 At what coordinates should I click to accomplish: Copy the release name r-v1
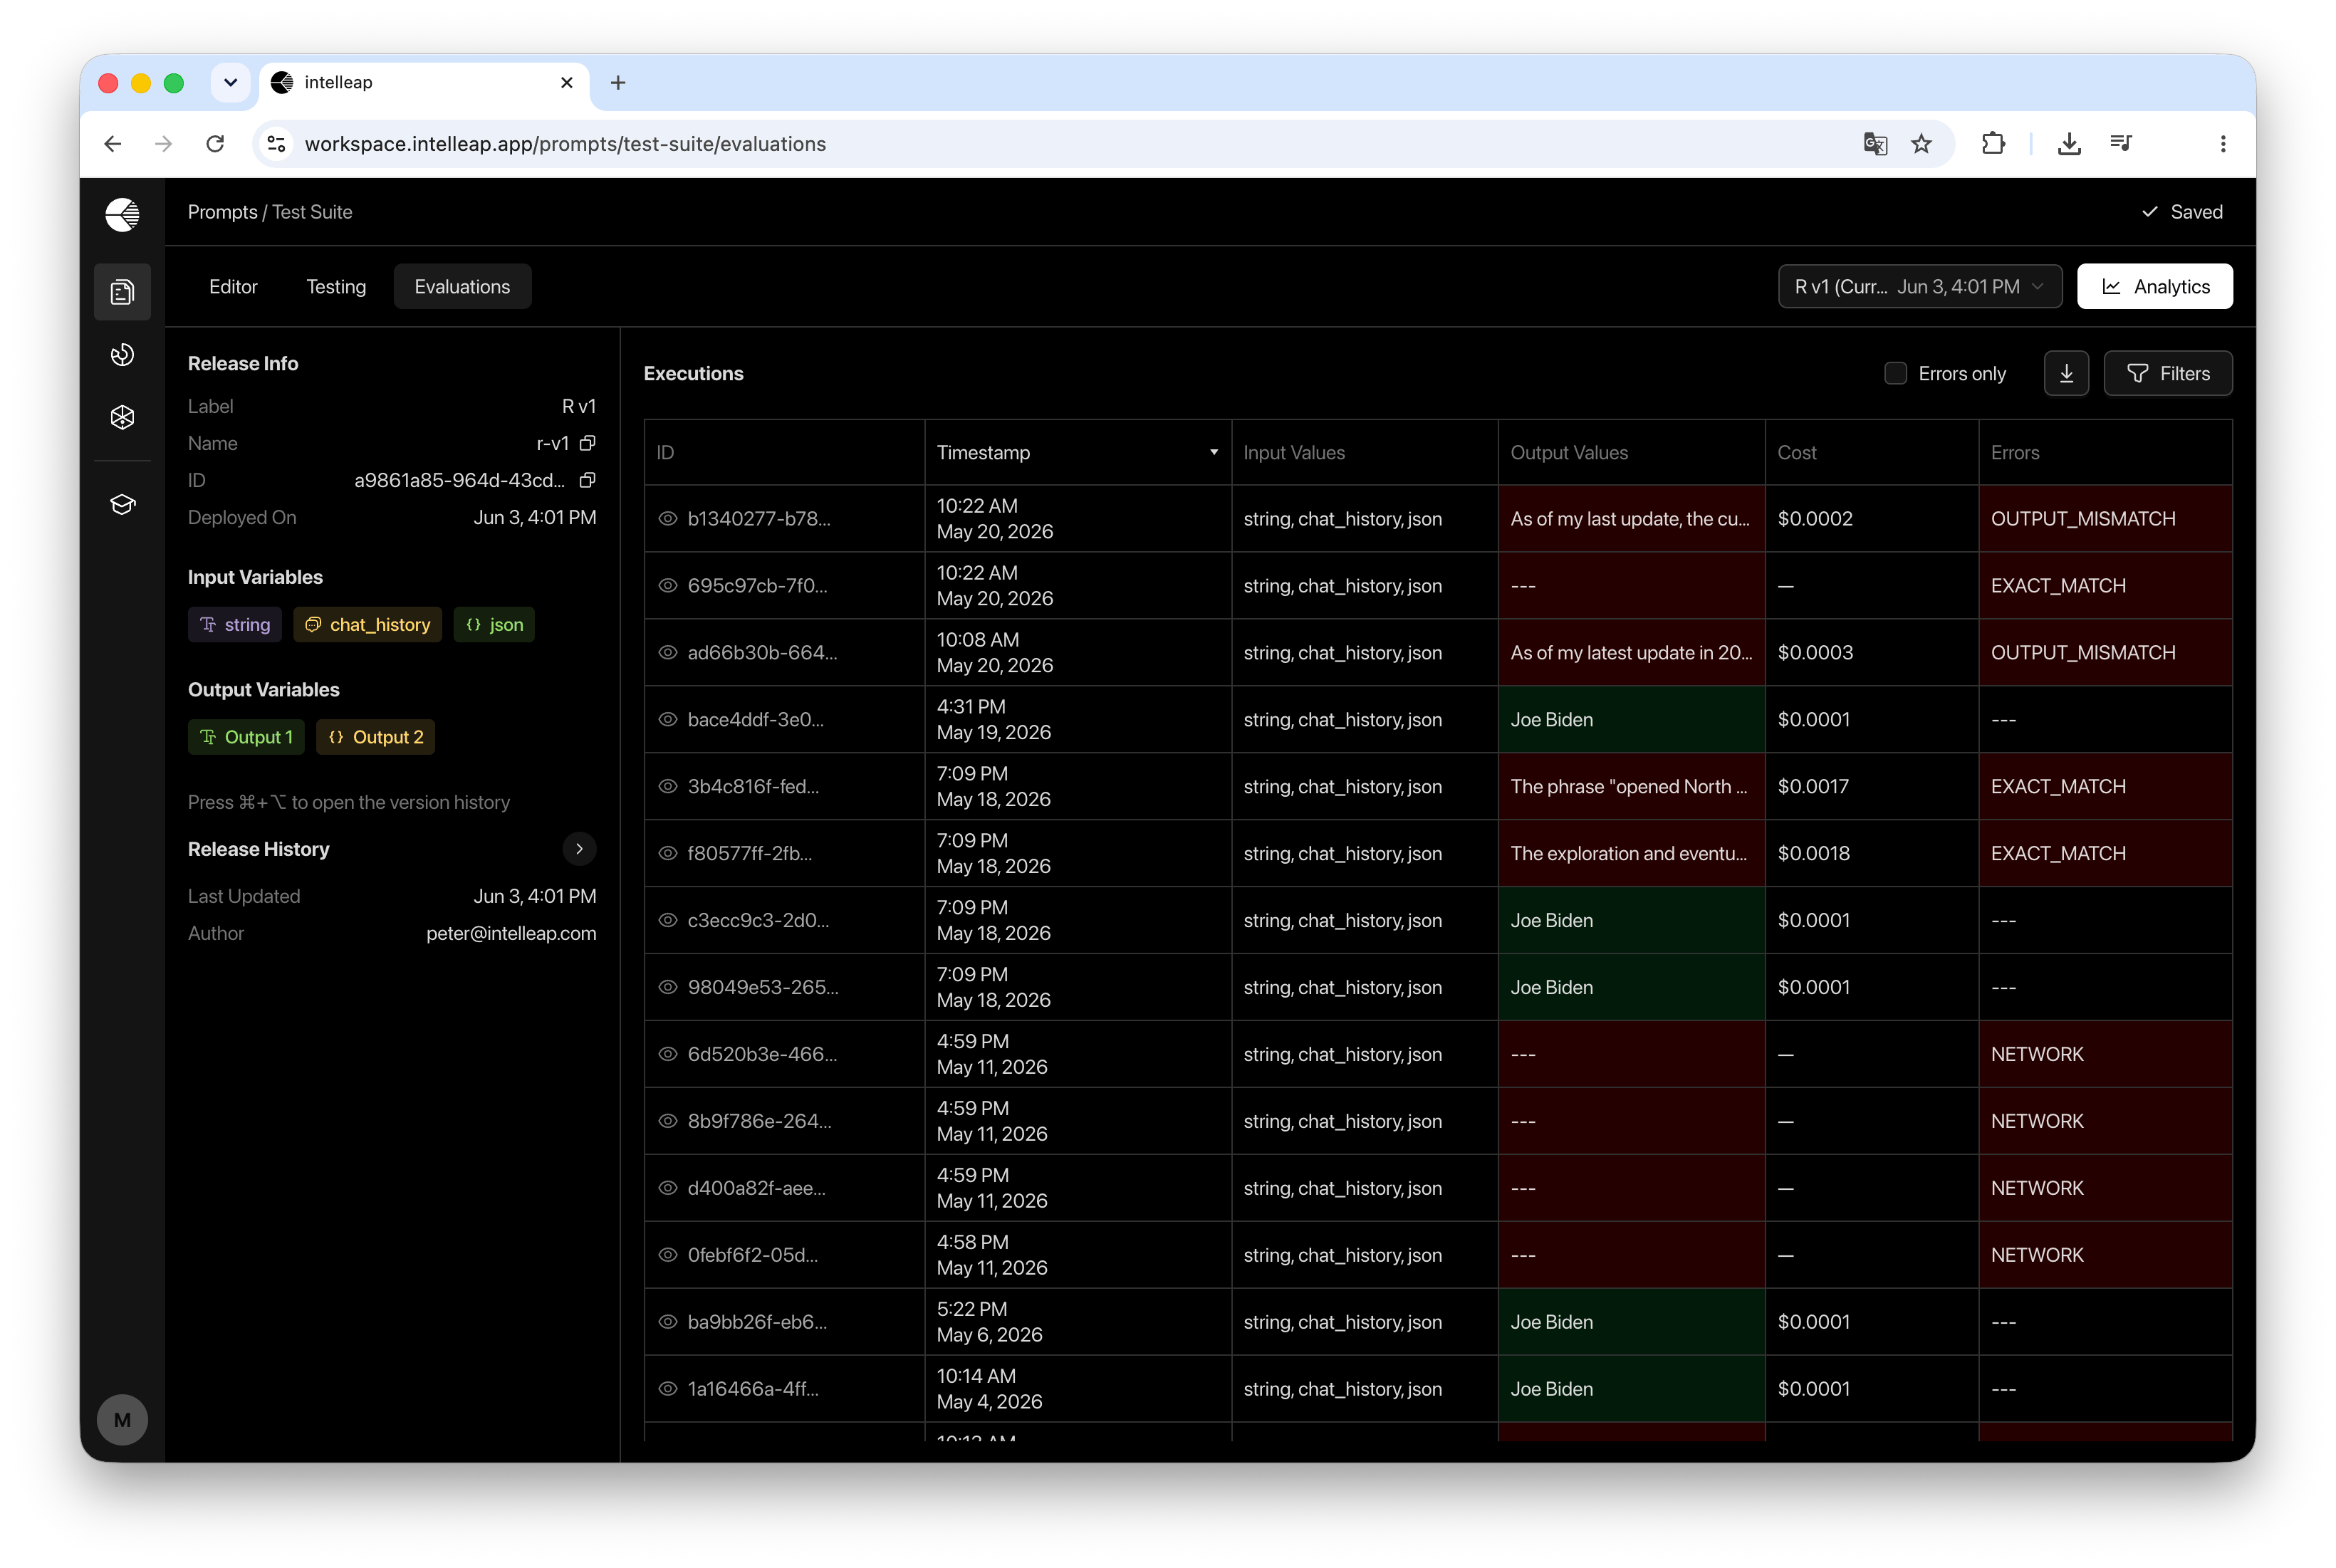click(x=588, y=443)
